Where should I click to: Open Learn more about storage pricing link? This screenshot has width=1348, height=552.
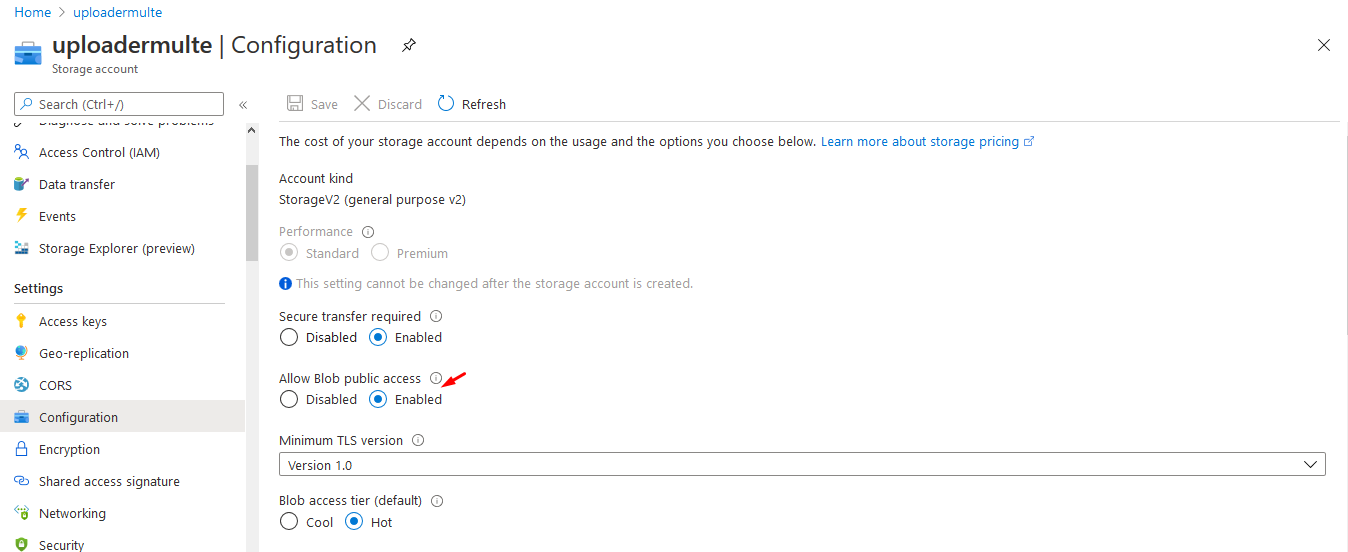pyautogui.click(x=927, y=142)
